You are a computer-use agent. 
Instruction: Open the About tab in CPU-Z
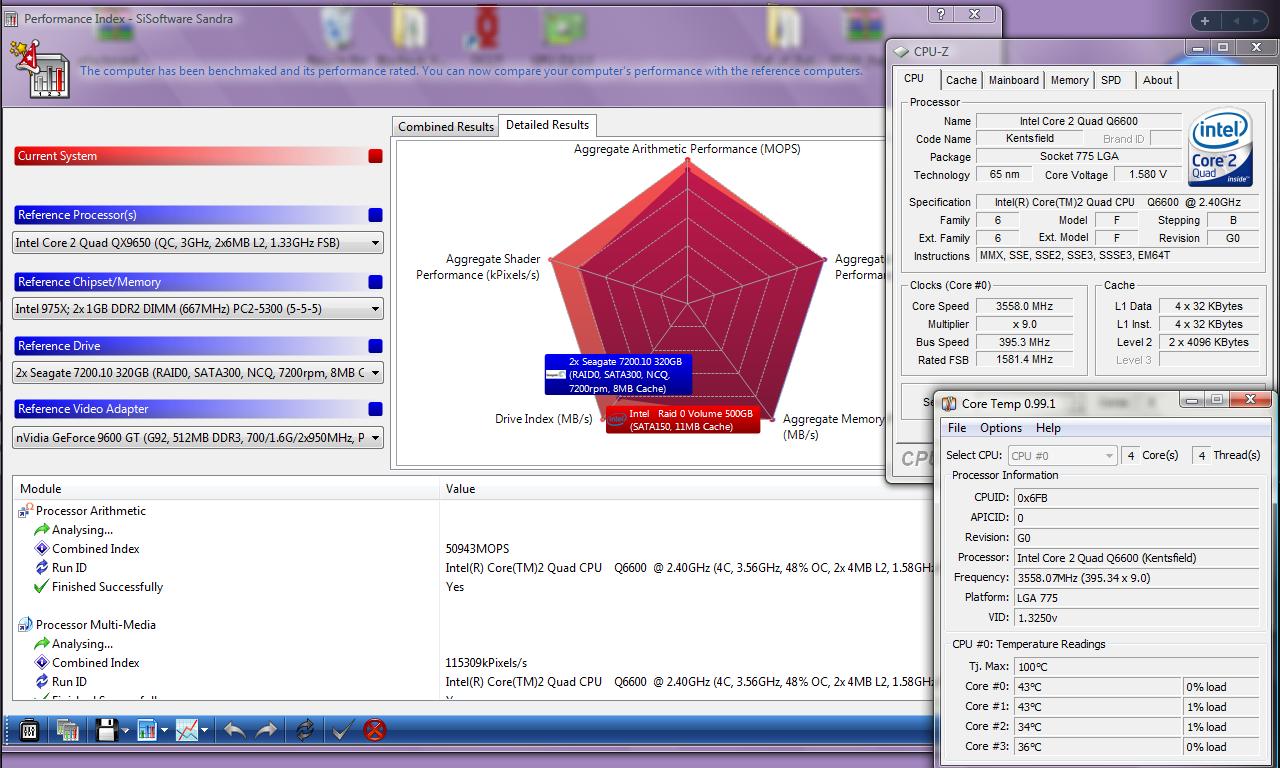(1157, 80)
